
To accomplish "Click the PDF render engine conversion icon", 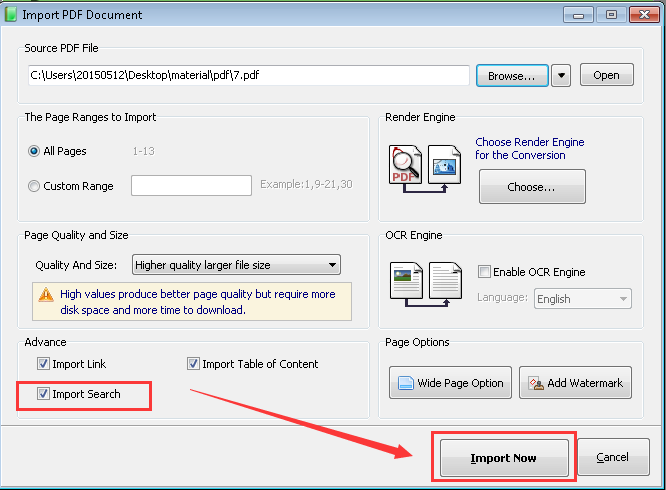I will coord(425,169).
